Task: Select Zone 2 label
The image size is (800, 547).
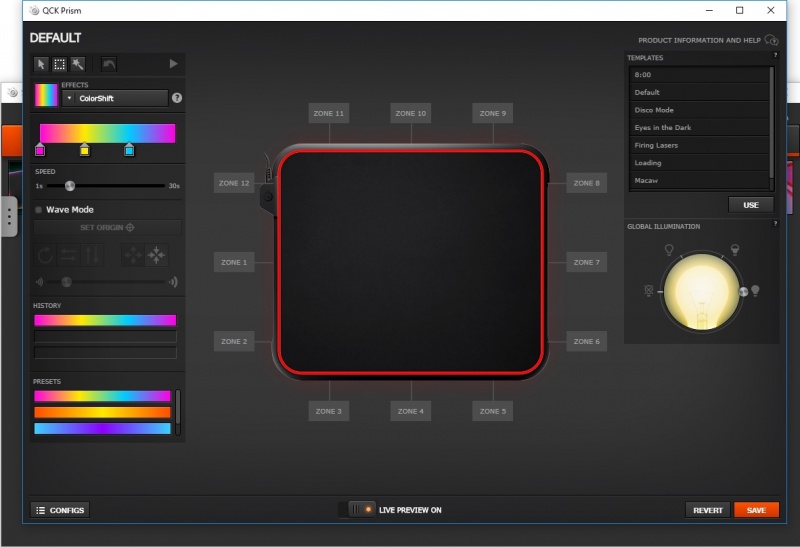Action: [x=234, y=341]
